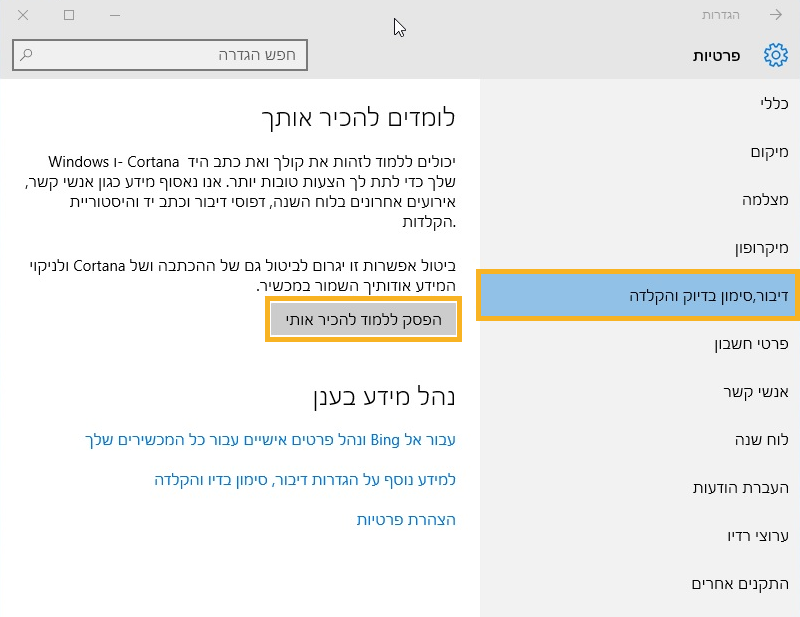Screen dimensions: 800x617
Task: Open the כללי privacy category
Action: click(x=774, y=103)
